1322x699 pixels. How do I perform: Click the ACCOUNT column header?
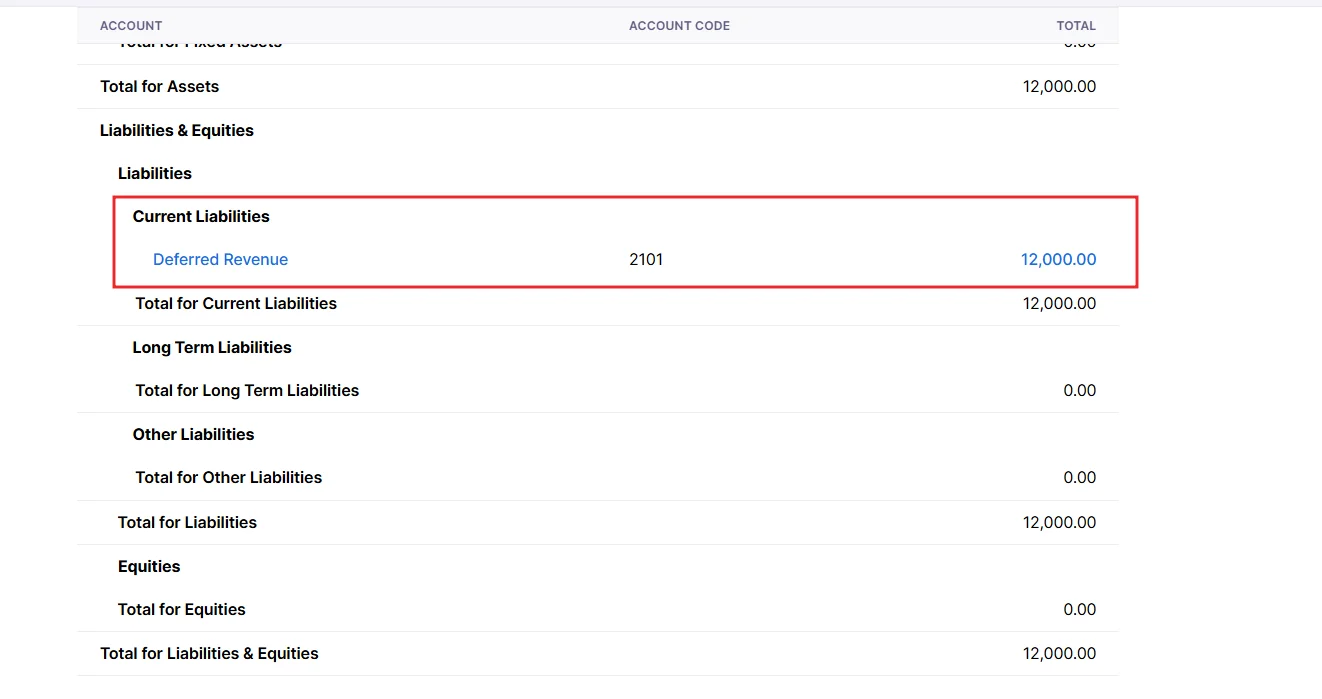[x=131, y=26]
